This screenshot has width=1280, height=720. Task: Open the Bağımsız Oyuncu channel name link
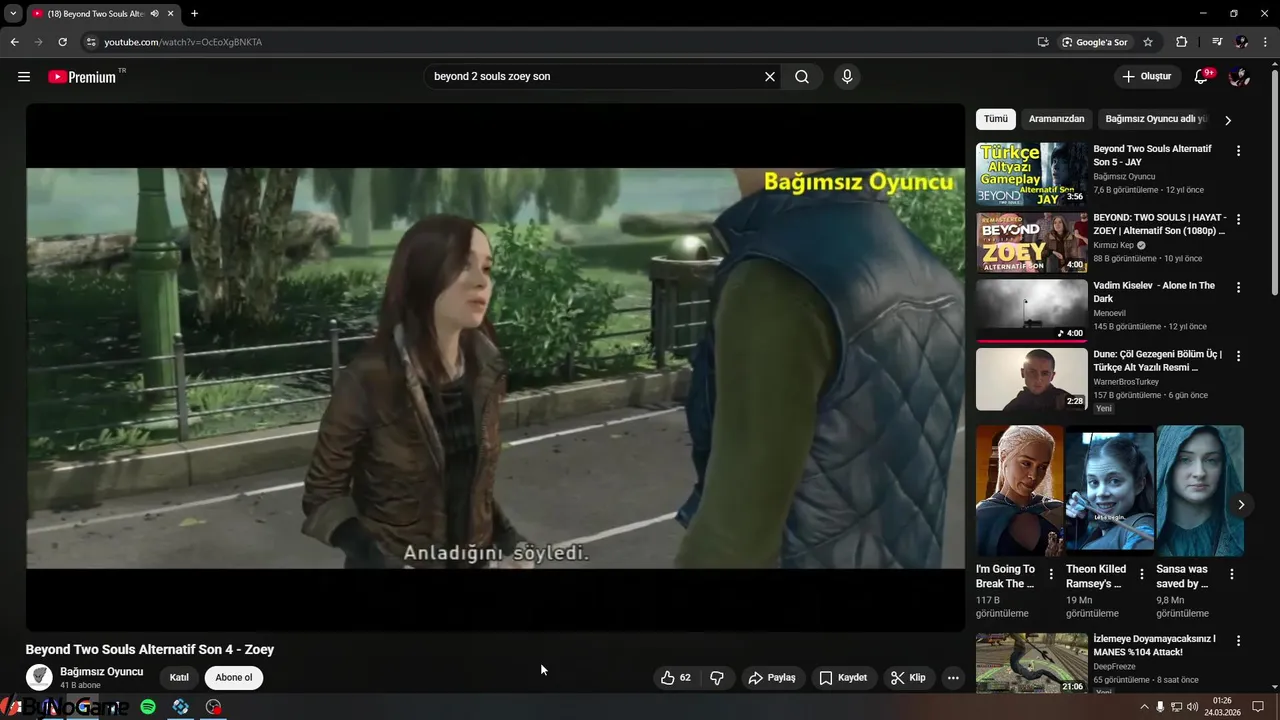102,672
